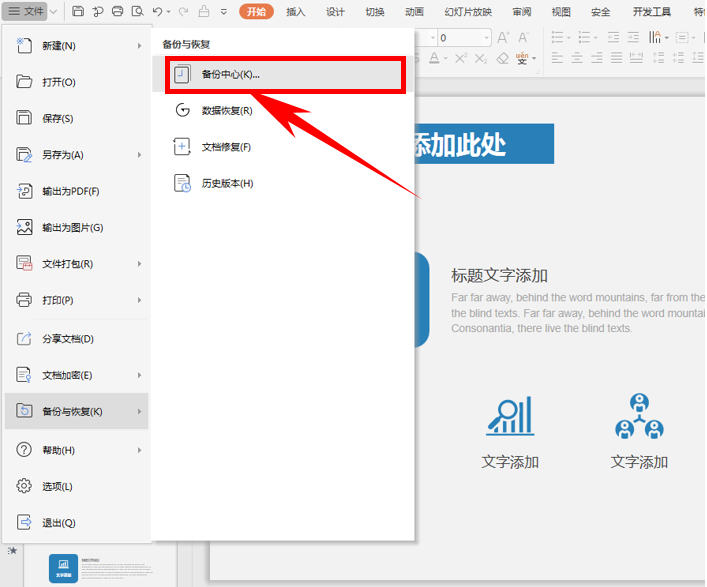Viewport: 707px width, 587px height.
Task: Click the Undo arrow icon
Action: point(157,11)
